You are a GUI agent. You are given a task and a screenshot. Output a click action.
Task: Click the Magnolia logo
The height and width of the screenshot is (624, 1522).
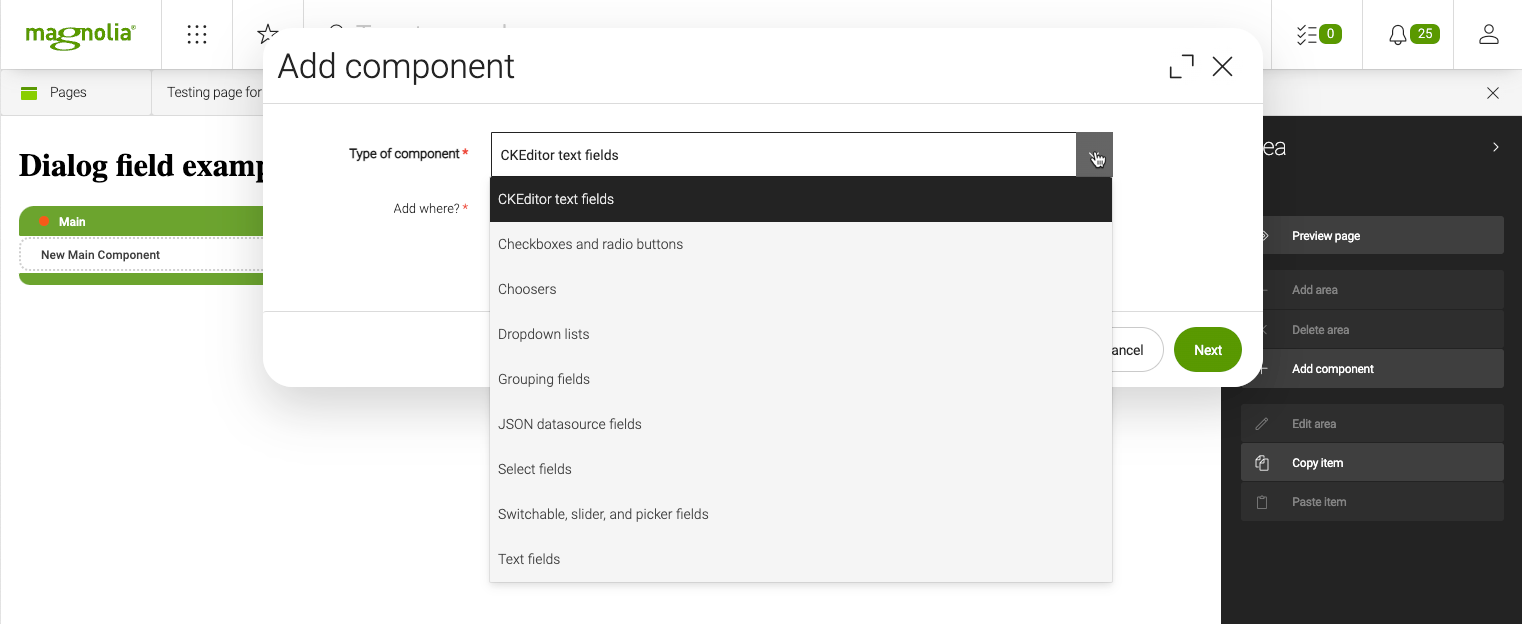(80, 35)
